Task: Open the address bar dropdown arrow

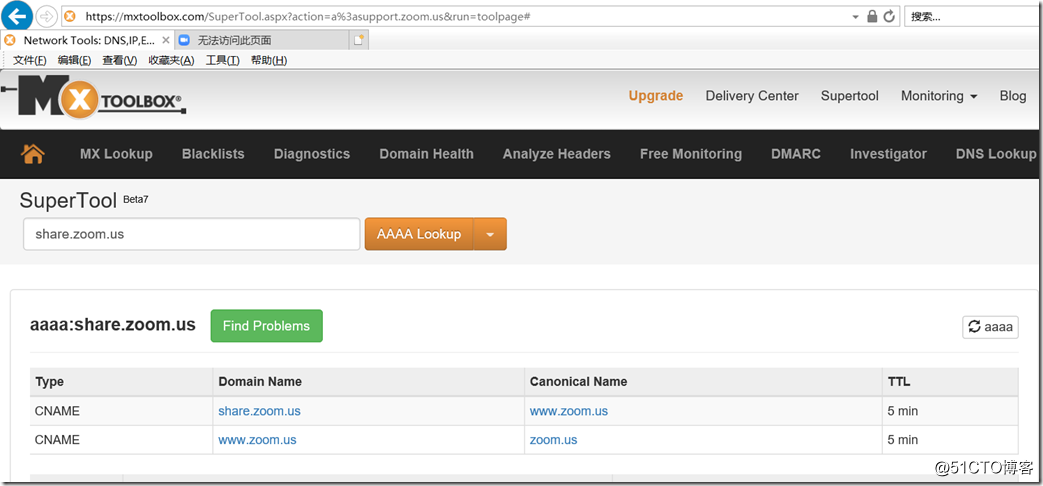Action: (855, 17)
